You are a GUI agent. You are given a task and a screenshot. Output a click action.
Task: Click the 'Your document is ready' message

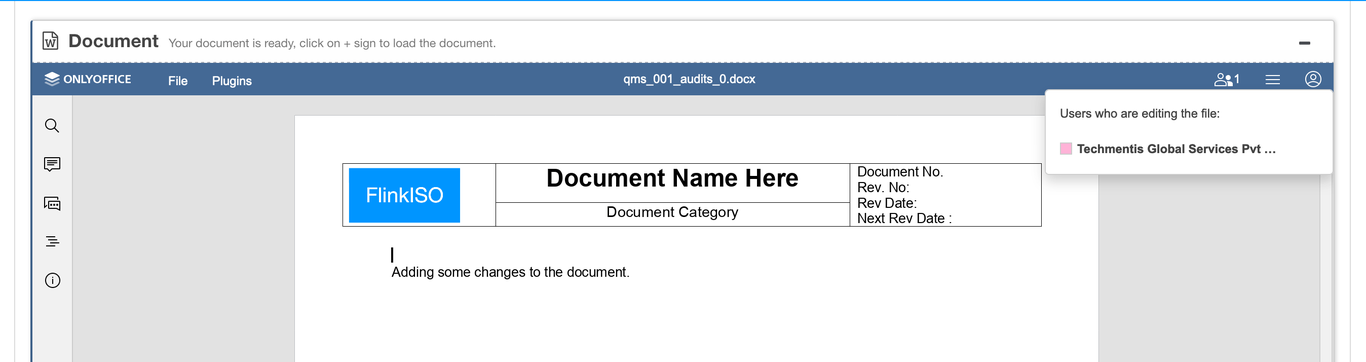click(332, 43)
